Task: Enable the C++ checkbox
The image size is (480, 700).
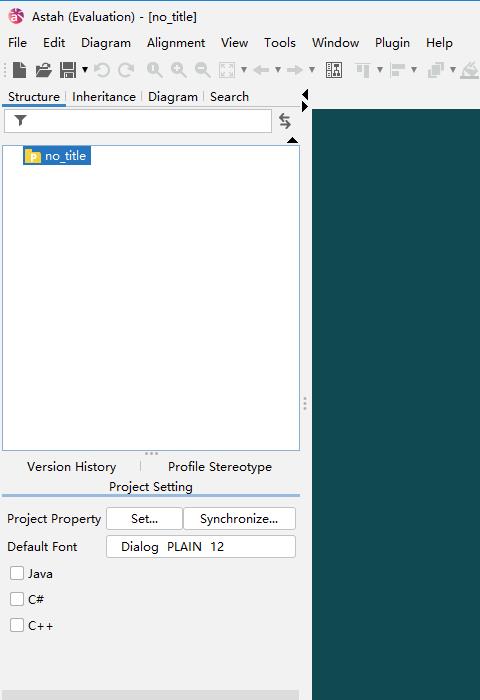Action: coord(17,625)
